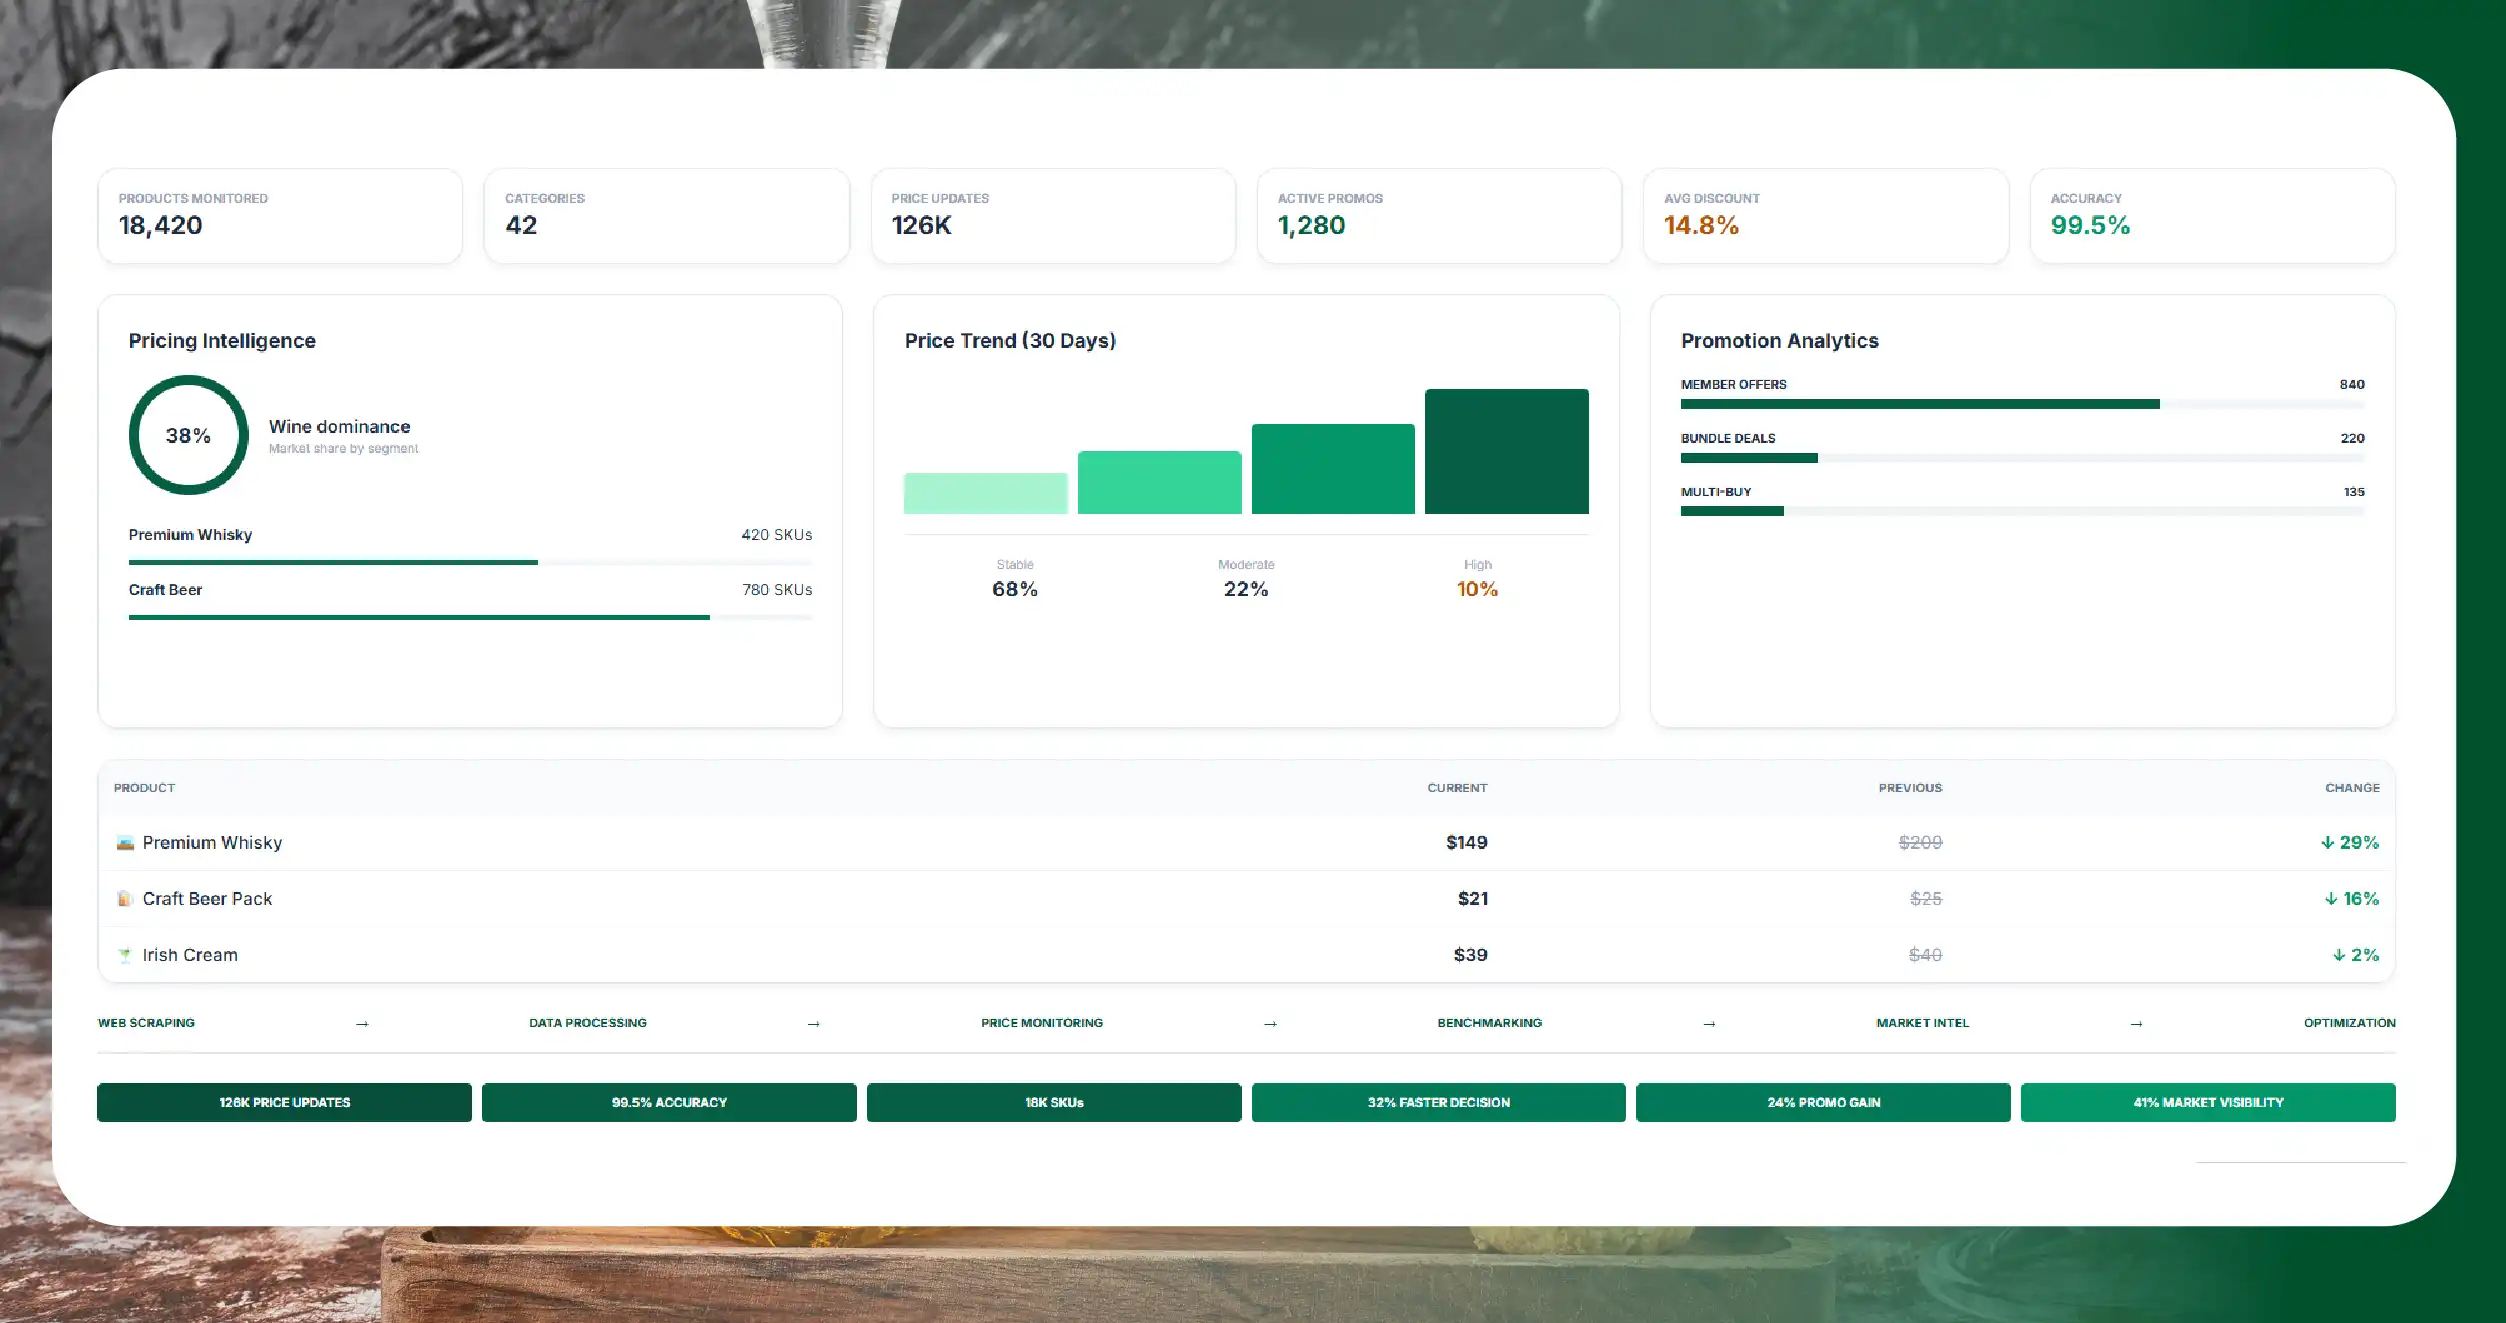
Task: Click the Change column header
Action: (x=2352, y=788)
